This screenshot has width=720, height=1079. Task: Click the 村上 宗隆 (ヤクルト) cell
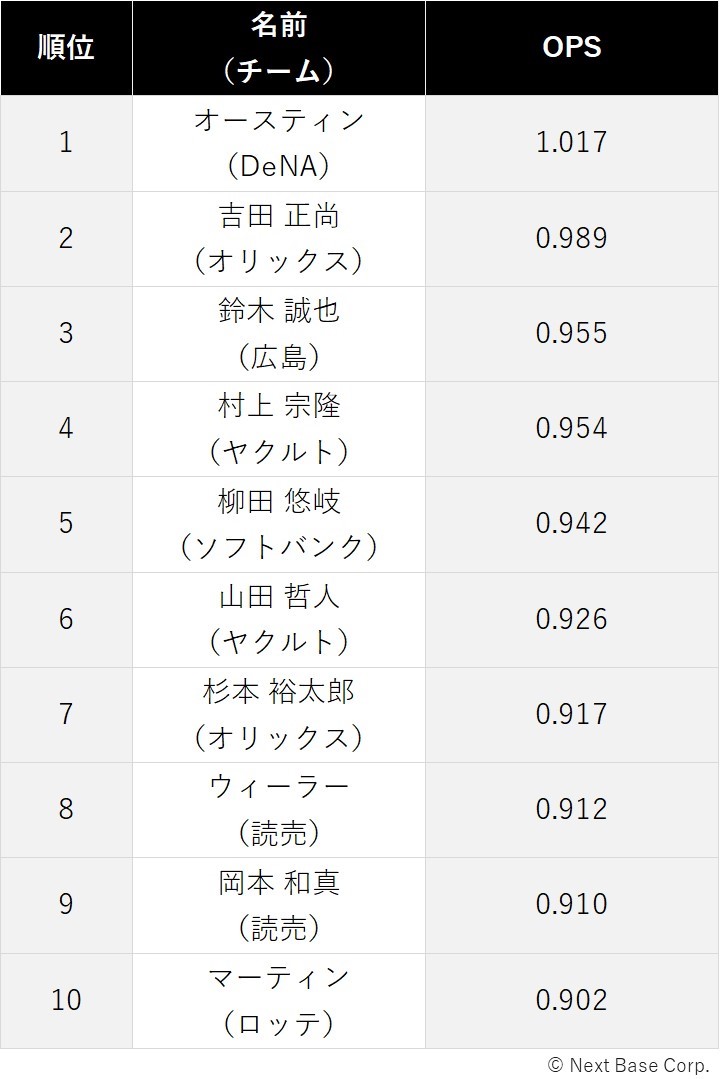click(279, 429)
